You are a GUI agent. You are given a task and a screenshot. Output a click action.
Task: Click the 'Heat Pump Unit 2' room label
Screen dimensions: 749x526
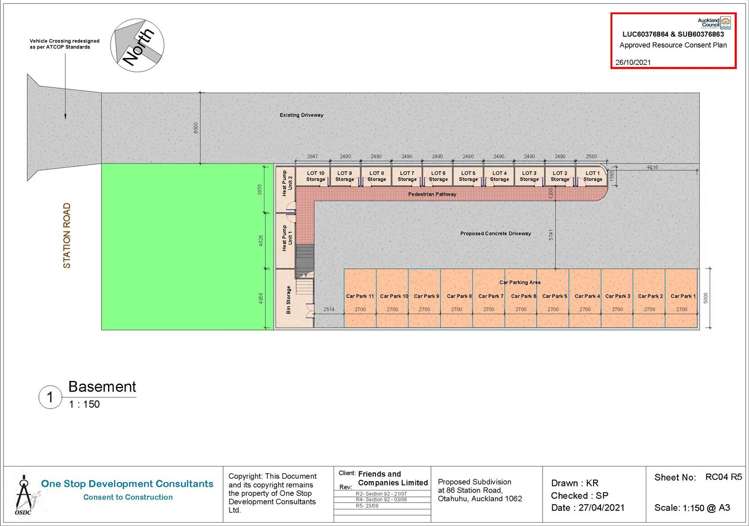(x=288, y=183)
